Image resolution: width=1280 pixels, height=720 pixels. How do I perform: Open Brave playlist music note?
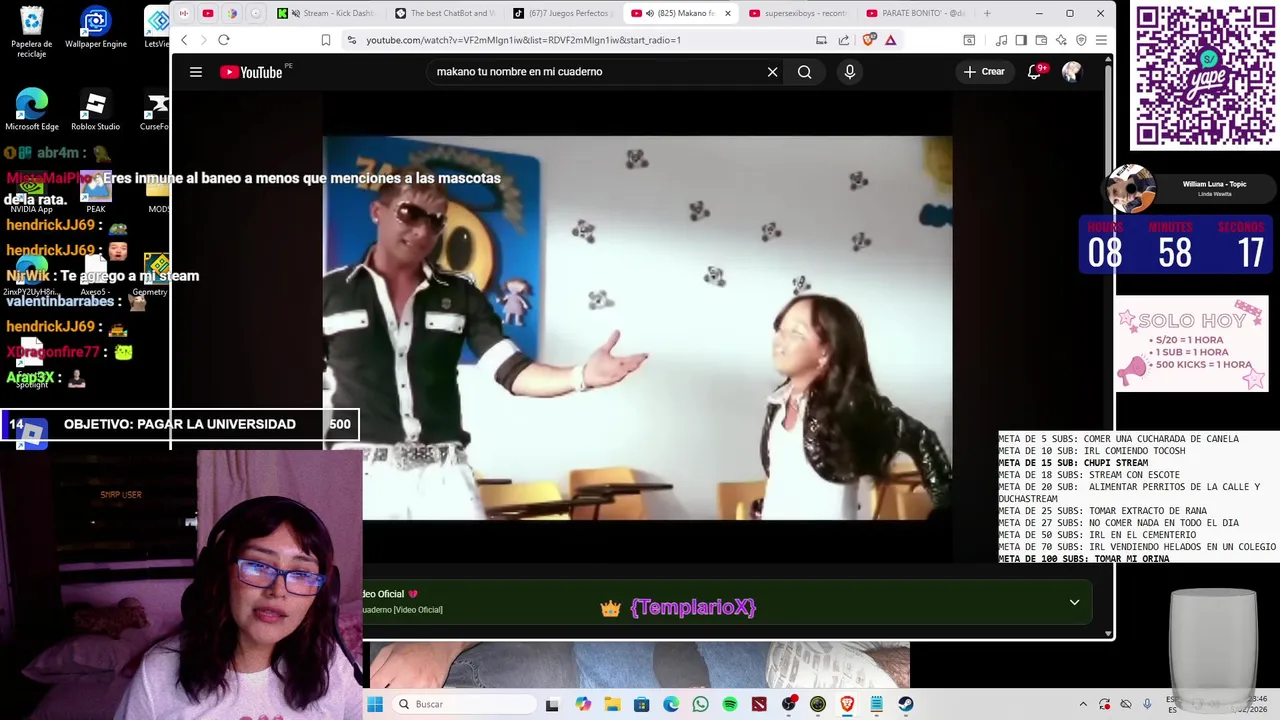coord(1001,40)
